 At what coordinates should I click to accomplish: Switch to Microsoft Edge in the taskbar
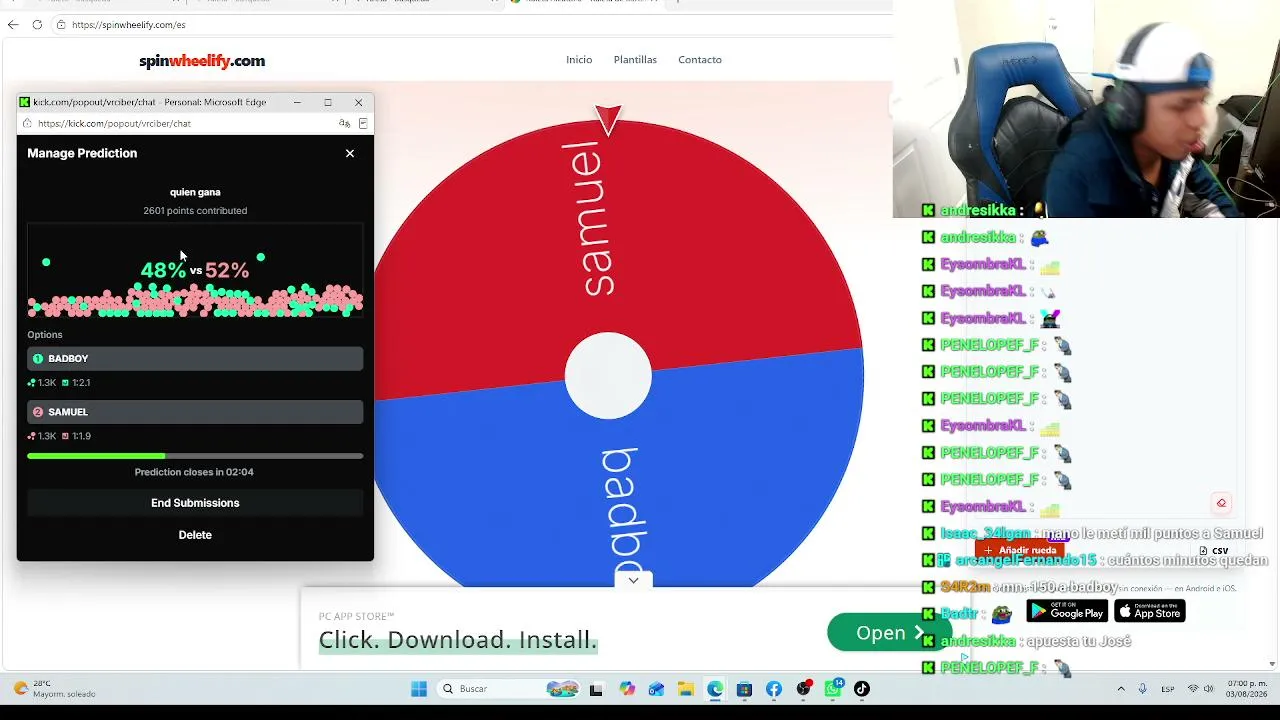[715, 689]
